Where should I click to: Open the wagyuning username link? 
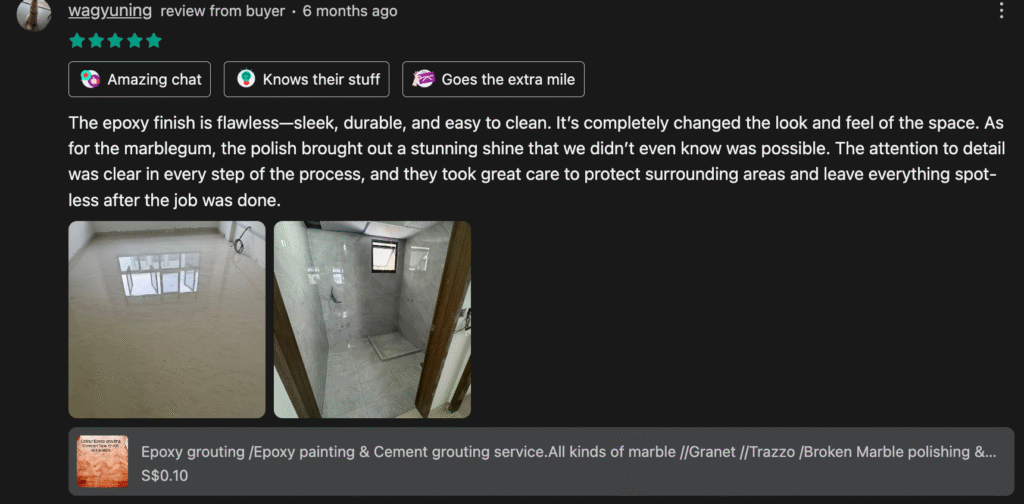click(110, 11)
